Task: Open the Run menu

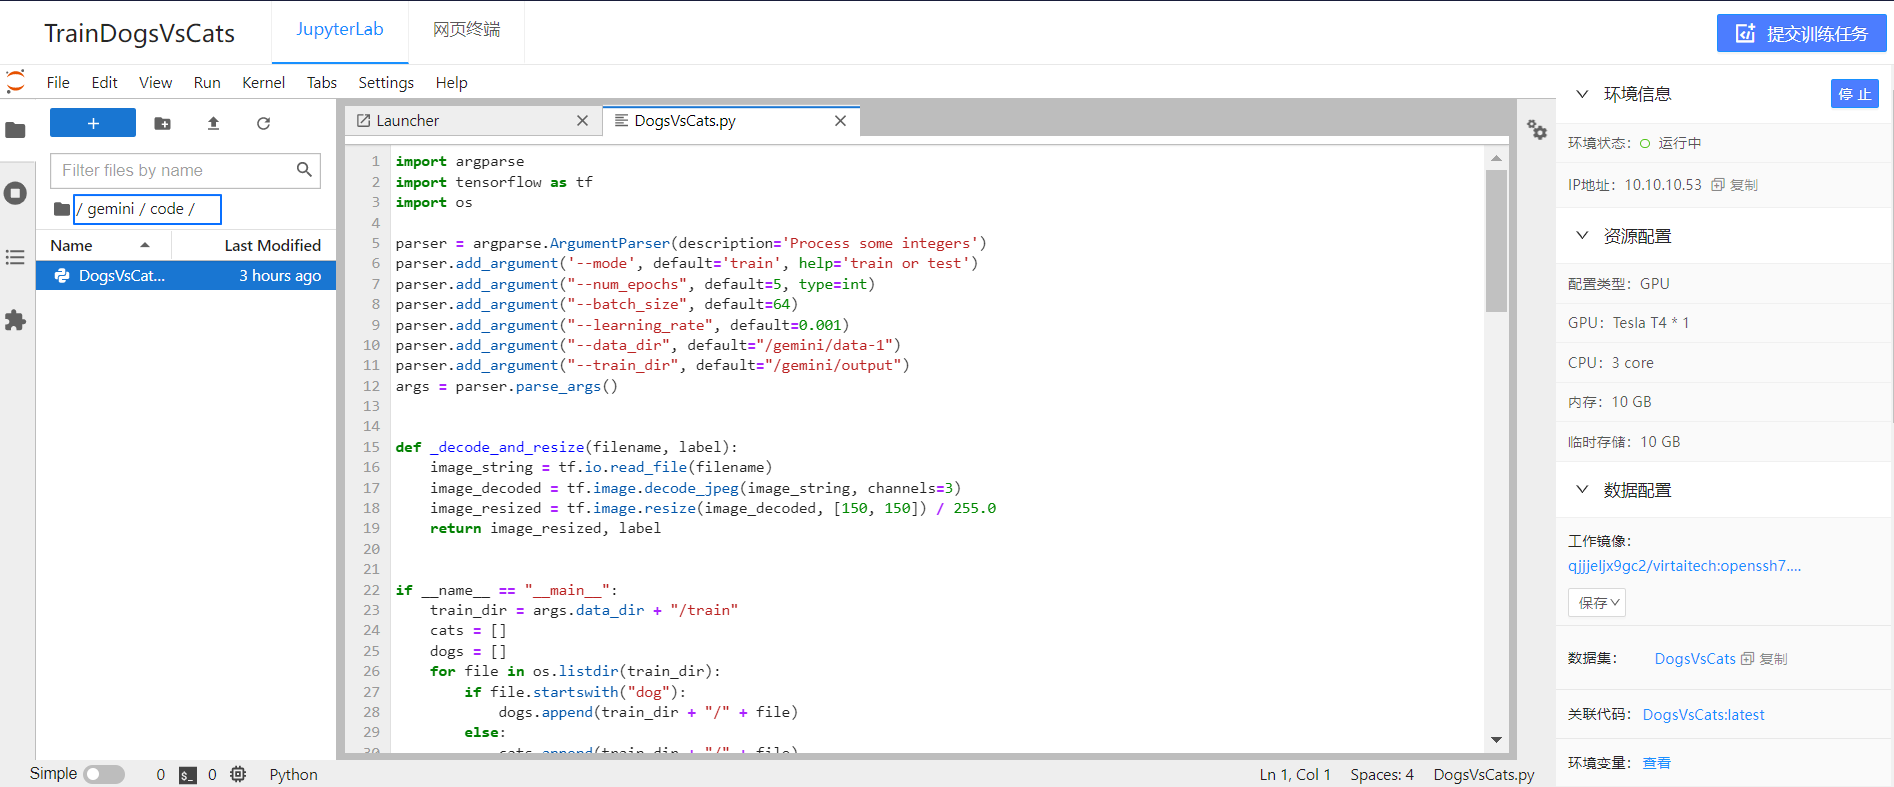Action: (x=207, y=83)
